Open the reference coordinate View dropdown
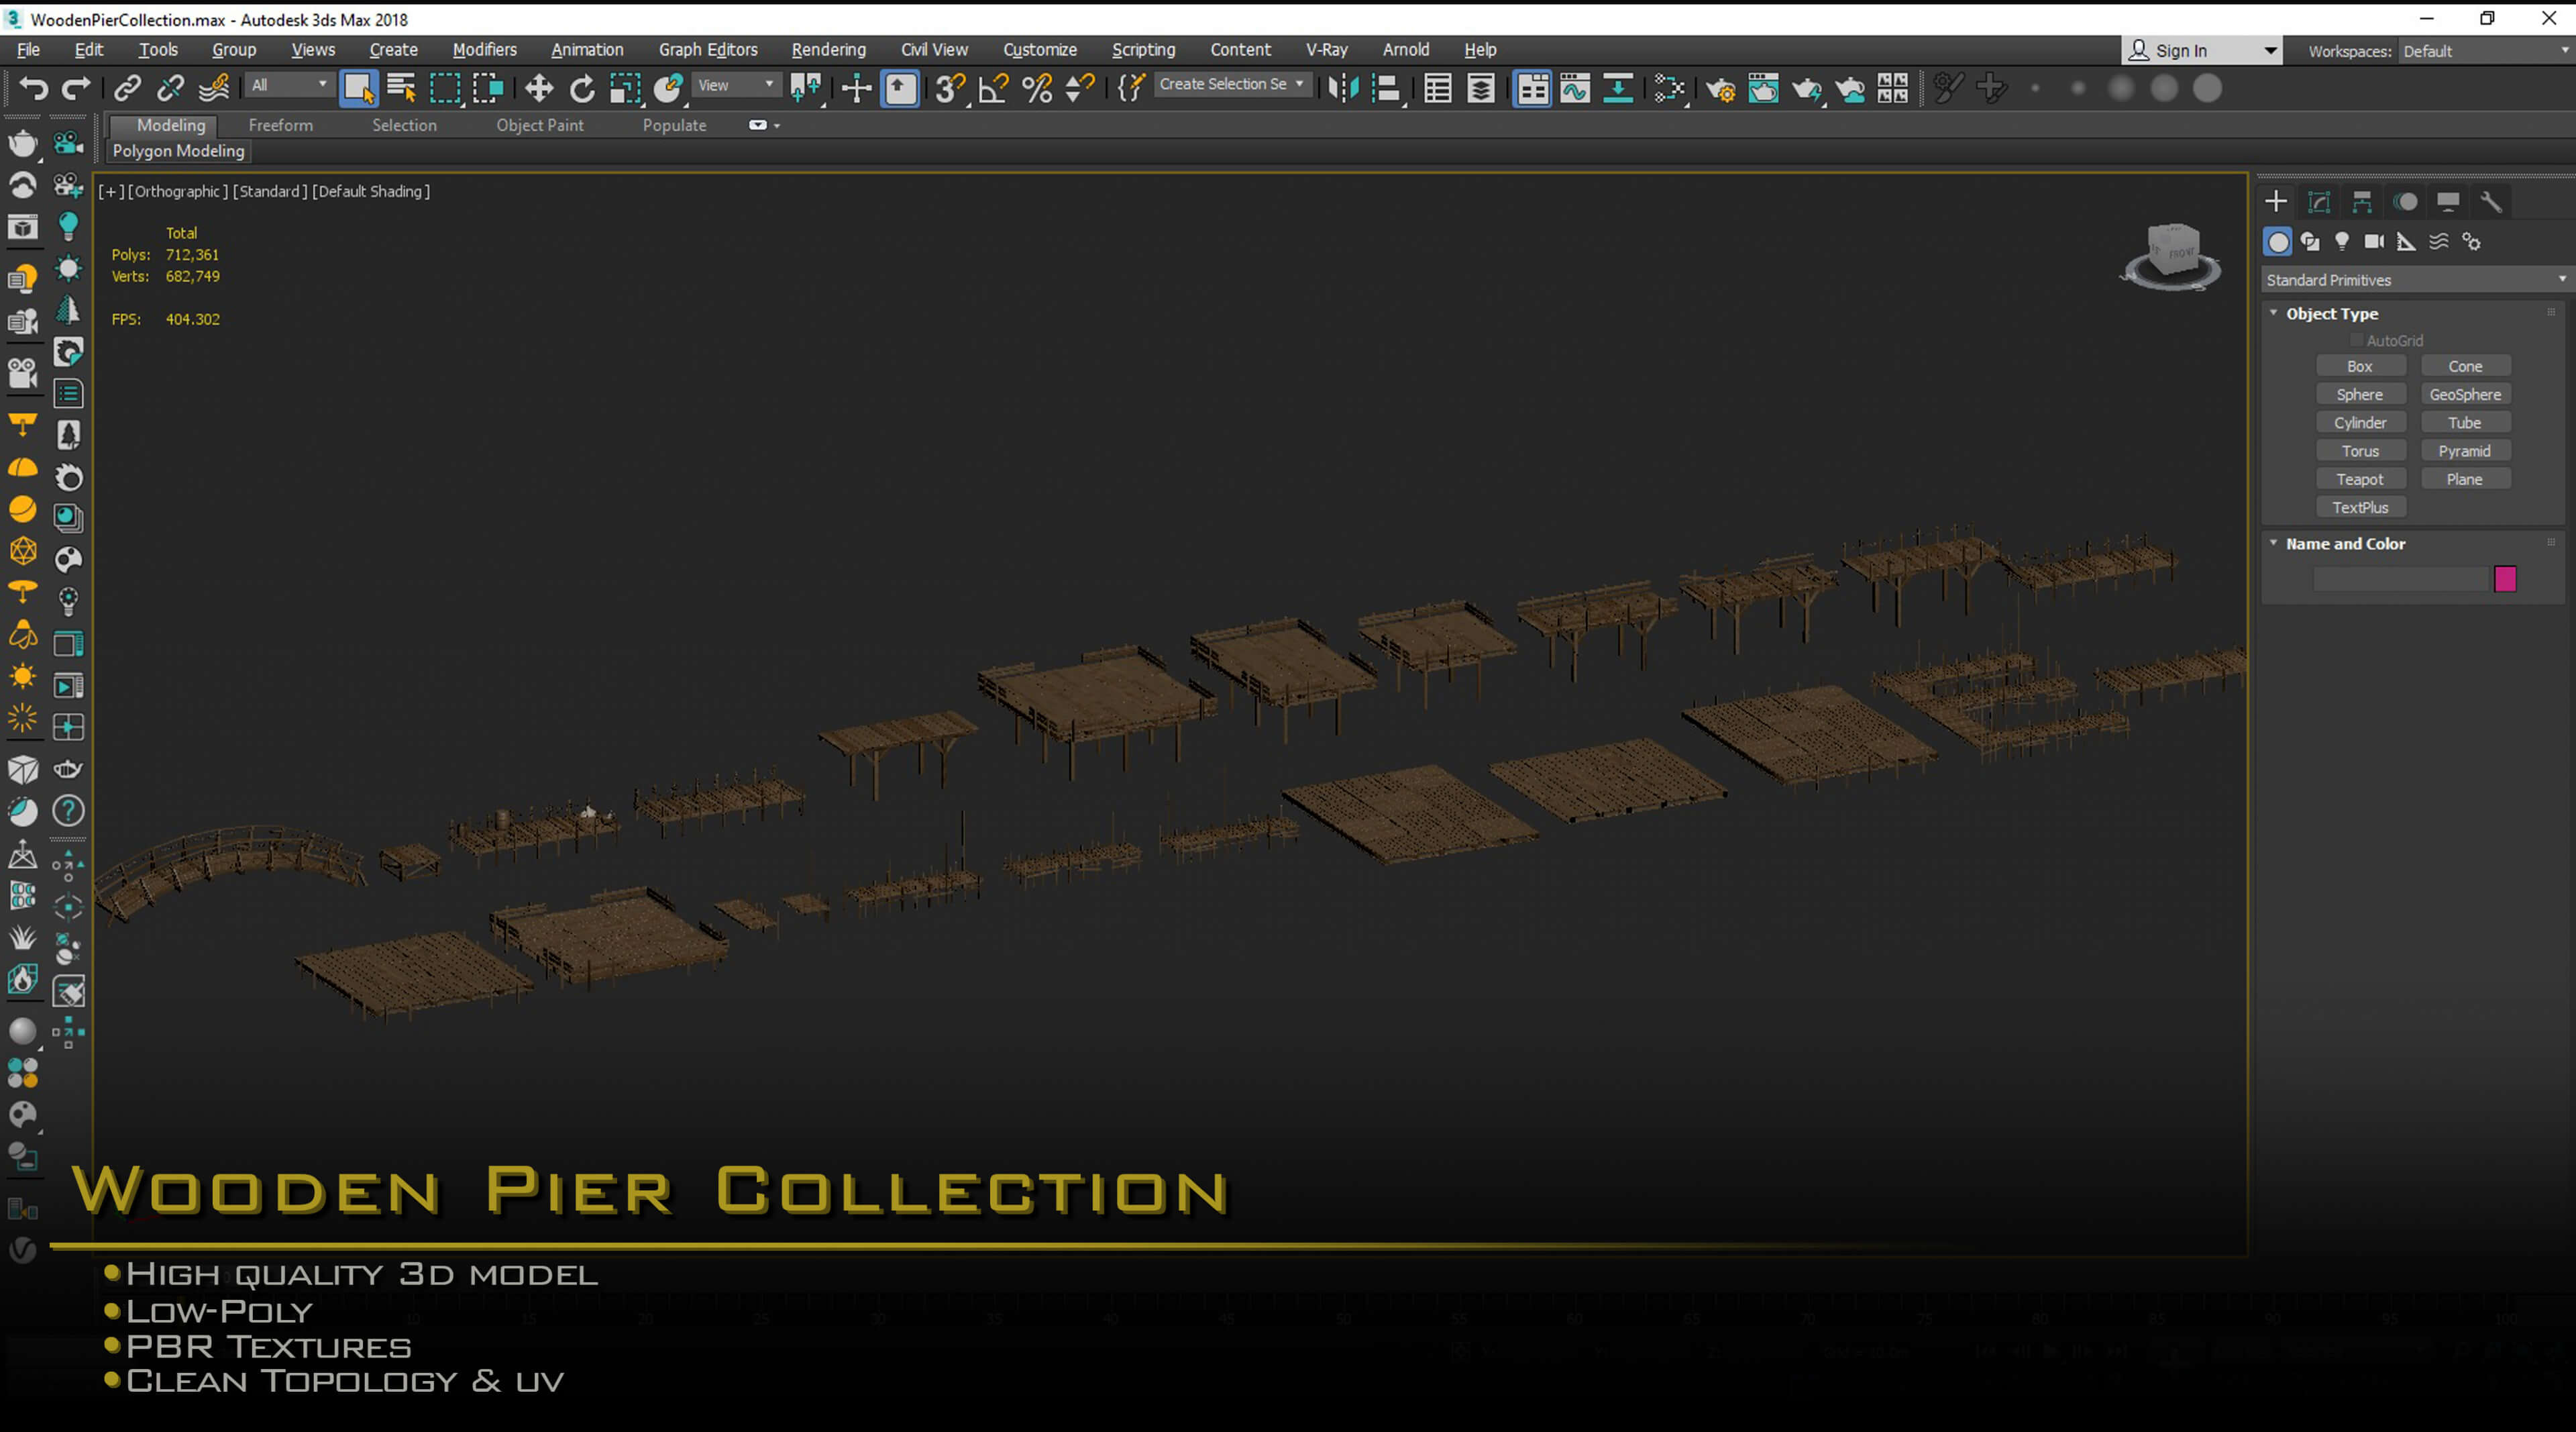Viewport: 2576px width, 1432px height. (x=736, y=85)
